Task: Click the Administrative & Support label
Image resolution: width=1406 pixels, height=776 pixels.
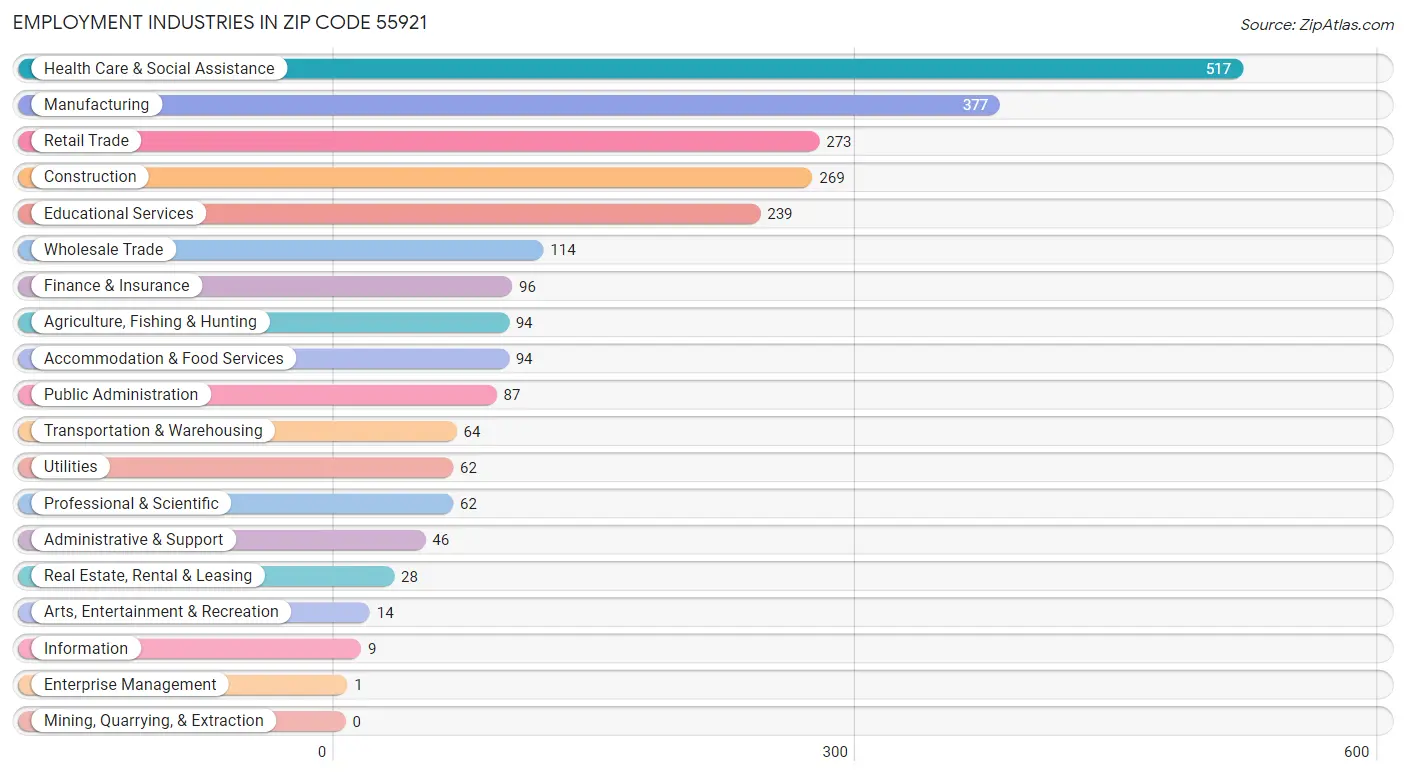Action: [134, 539]
